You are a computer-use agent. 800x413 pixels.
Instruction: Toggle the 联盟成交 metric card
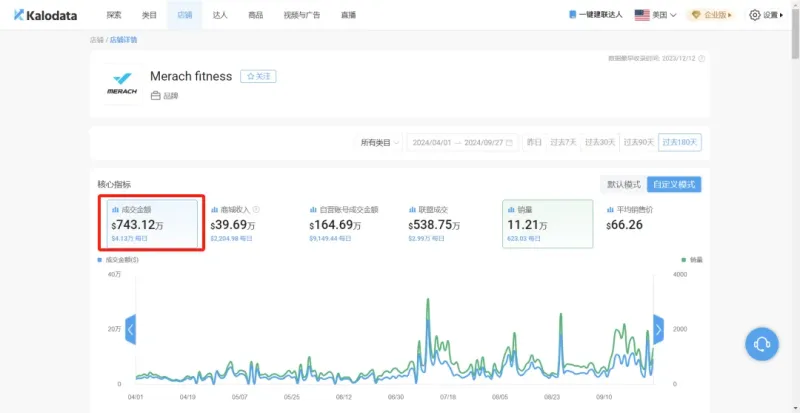coord(446,224)
